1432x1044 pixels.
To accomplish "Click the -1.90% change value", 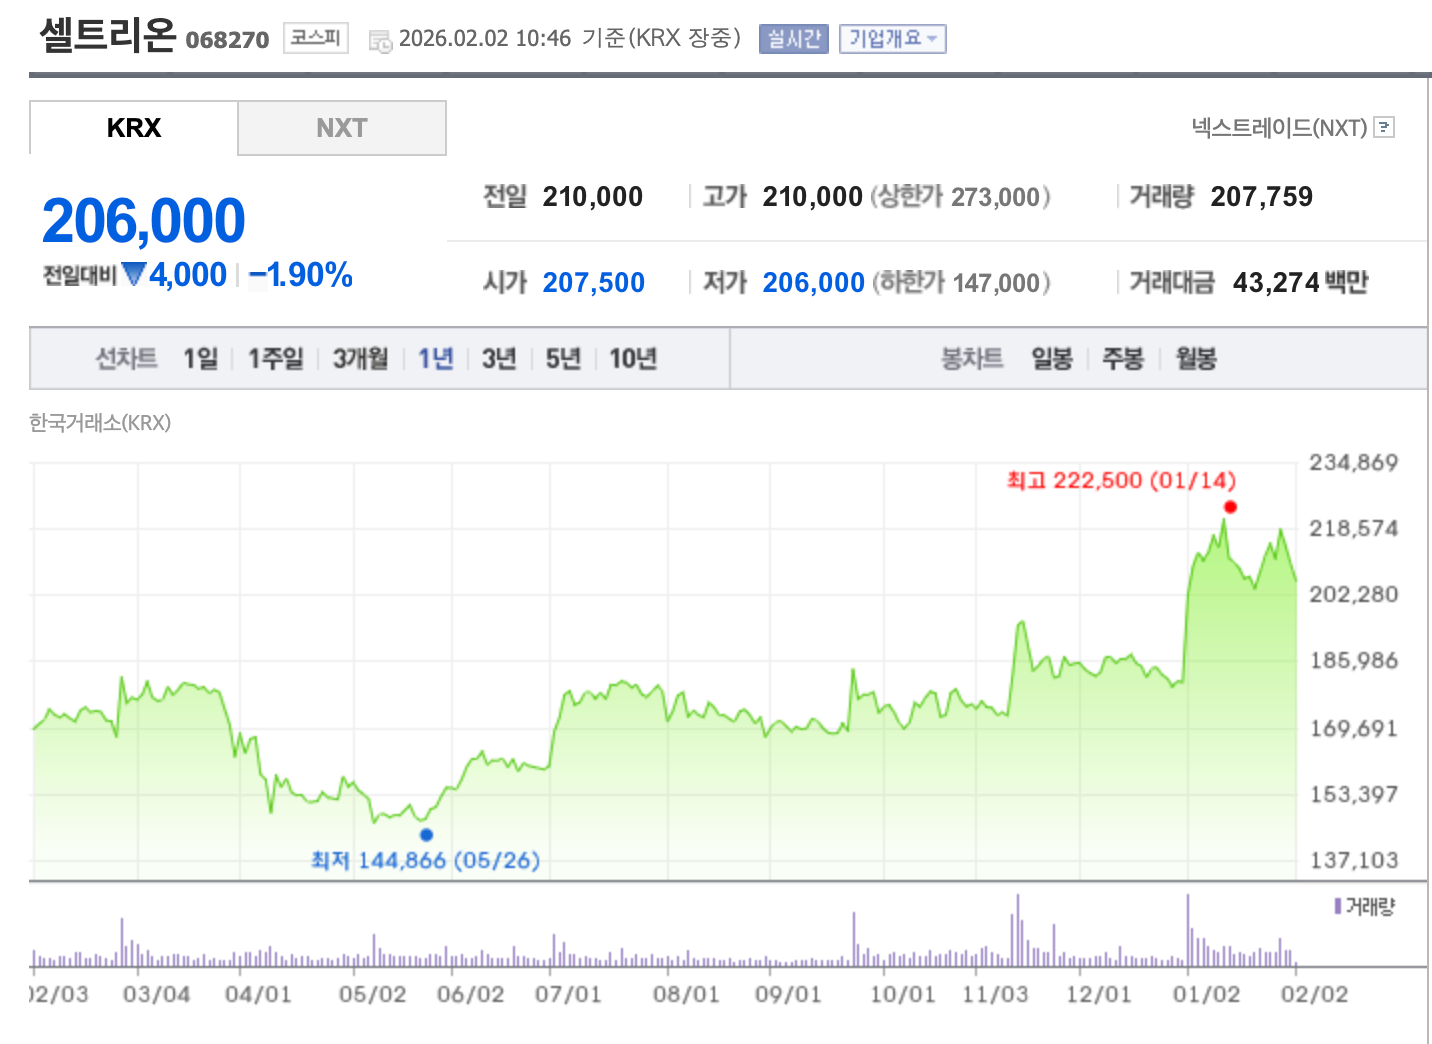I will point(301,274).
